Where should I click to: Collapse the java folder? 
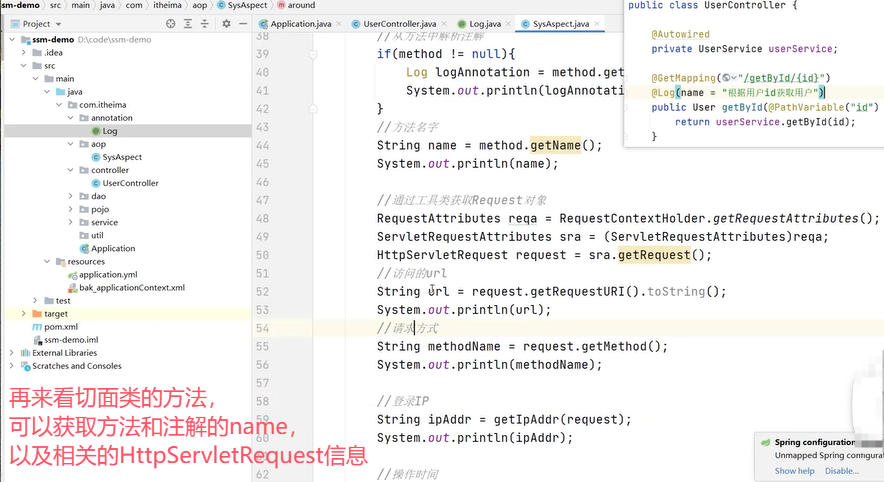click(47, 91)
